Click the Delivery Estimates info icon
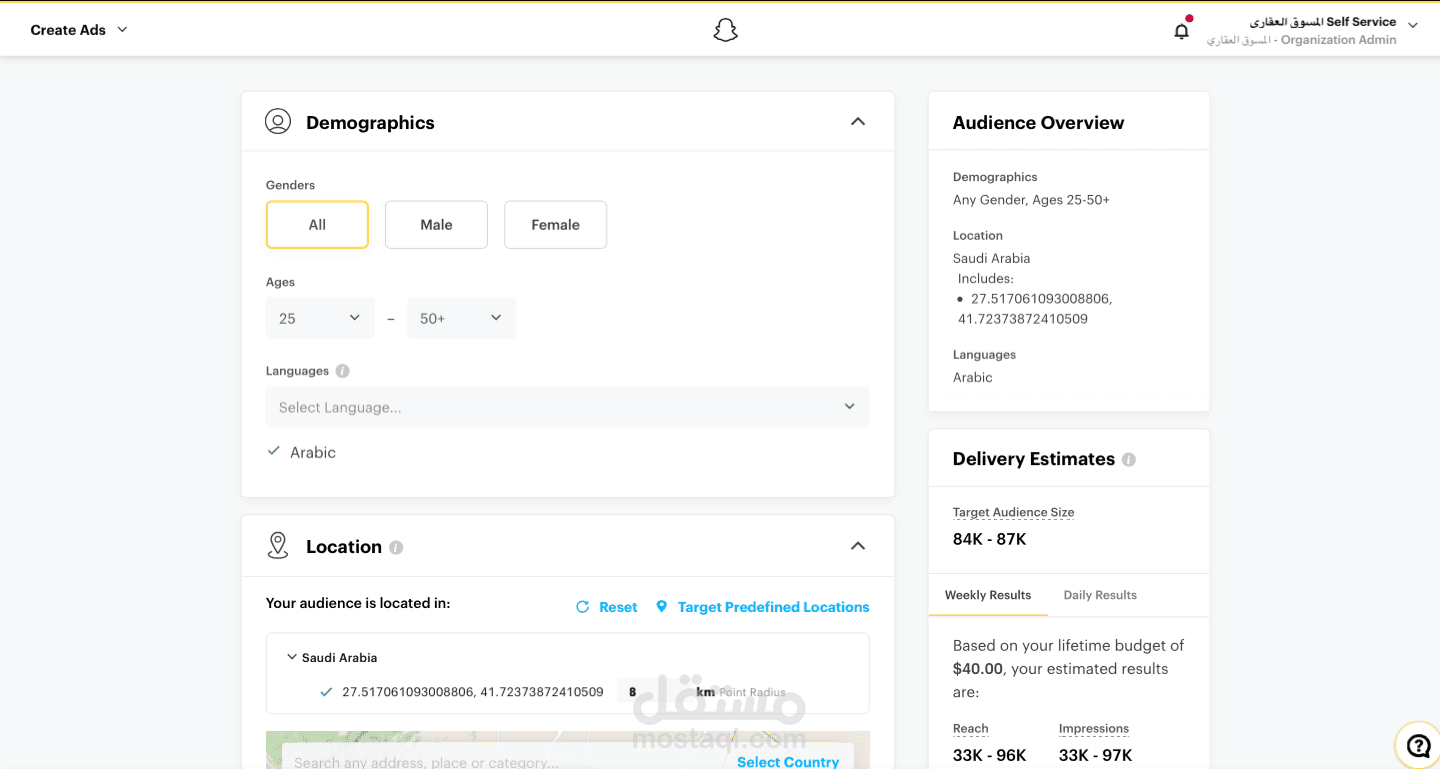The height and width of the screenshot is (769, 1440). (1128, 460)
